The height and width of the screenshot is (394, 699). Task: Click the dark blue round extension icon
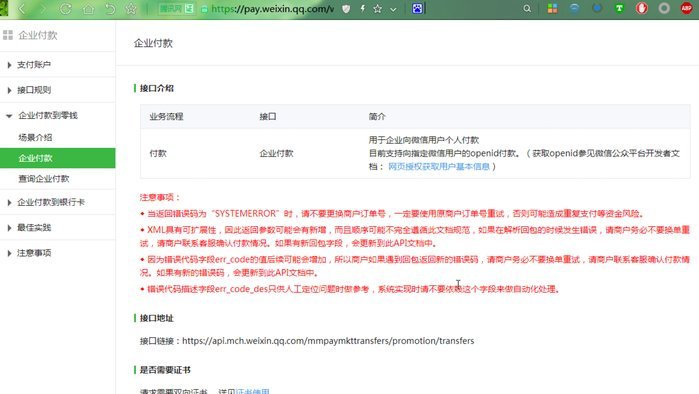[597, 8]
